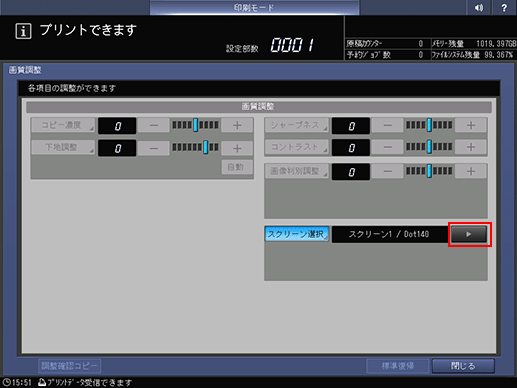This screenshot has height=388, width=517.
Task: Increase 下地調整 with plus button
Action: click(237, 148)
